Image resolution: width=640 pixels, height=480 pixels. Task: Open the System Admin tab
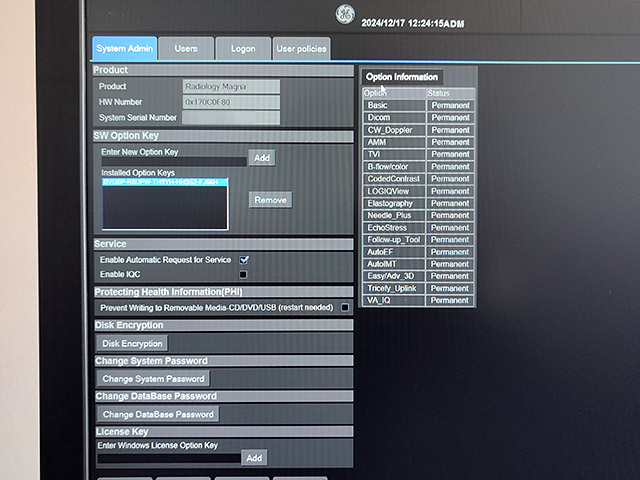[124, 49]
